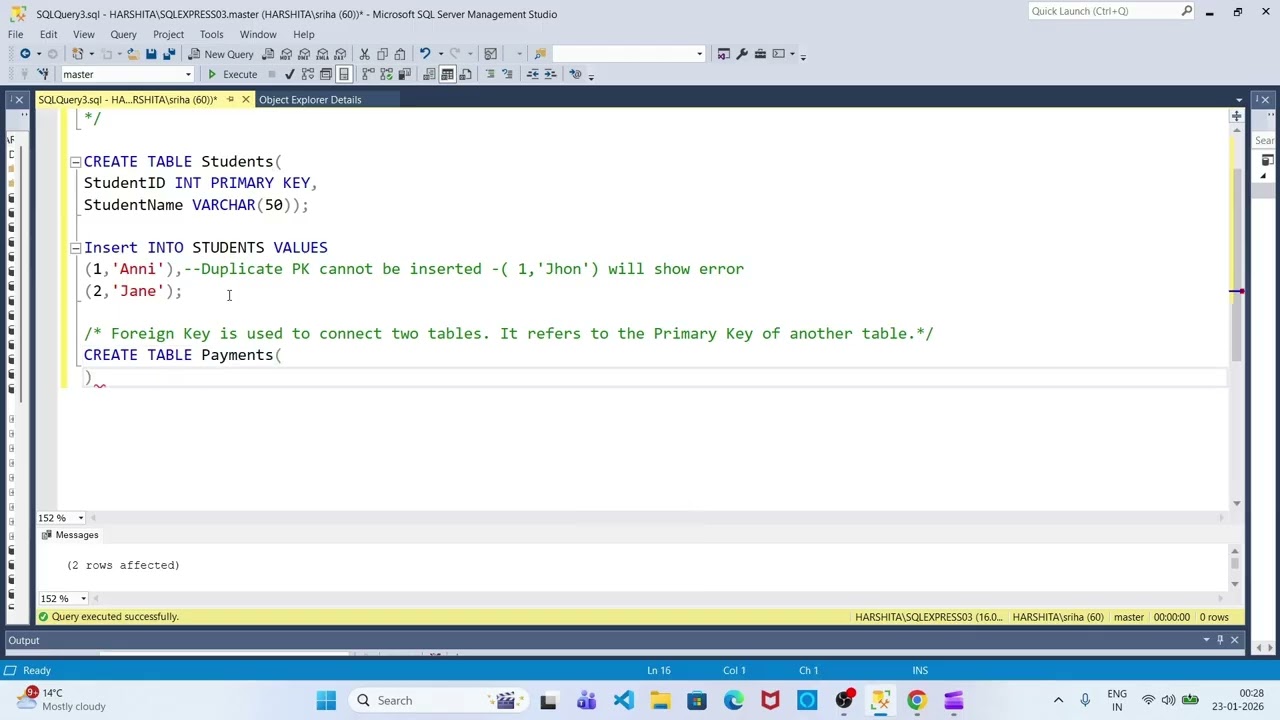Click the Parse checkmark icon

click(289, 74)
